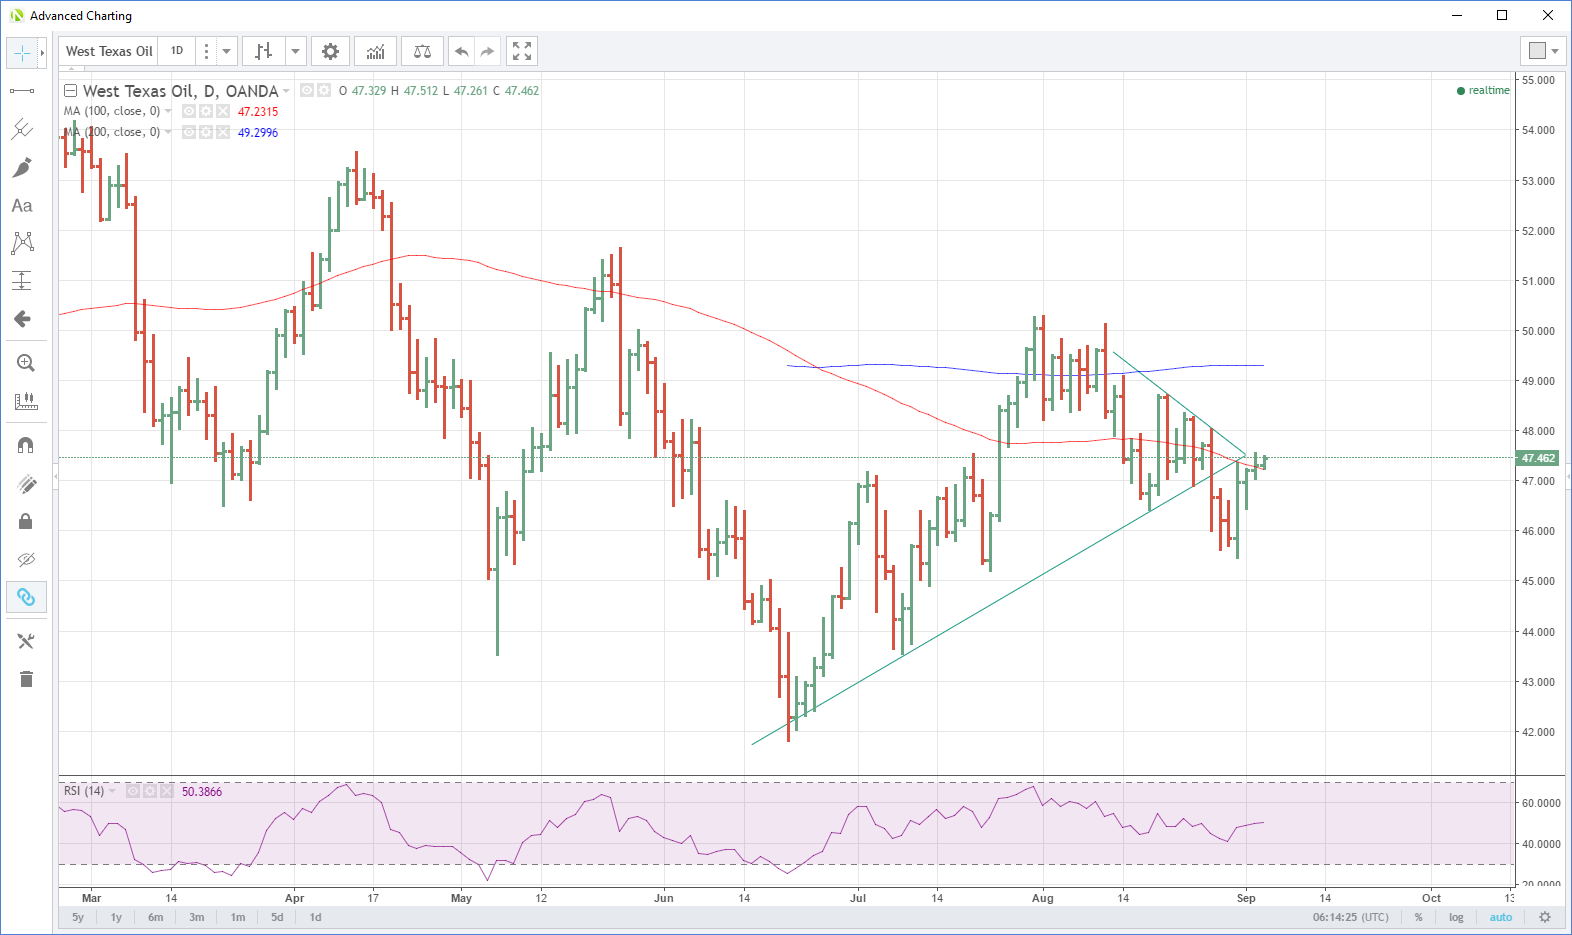
Task: Toggle drawings sync link tool
Action: coord(26,597)
